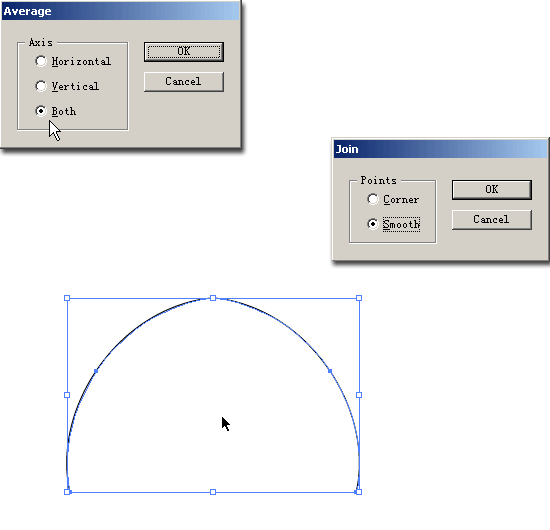Click the top-right bounding box handle
Viewport: 550px width, 530px height.
tap(359, 298)
